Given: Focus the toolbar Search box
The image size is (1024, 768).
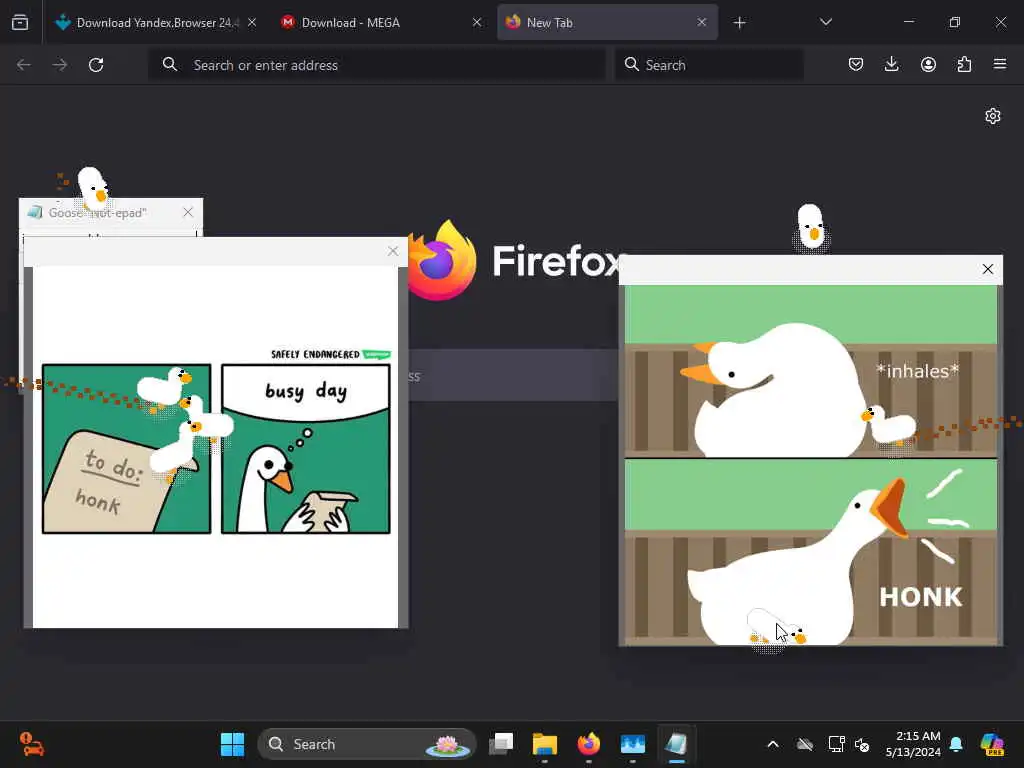Looking at the screenshot, I should pos(709,65).
